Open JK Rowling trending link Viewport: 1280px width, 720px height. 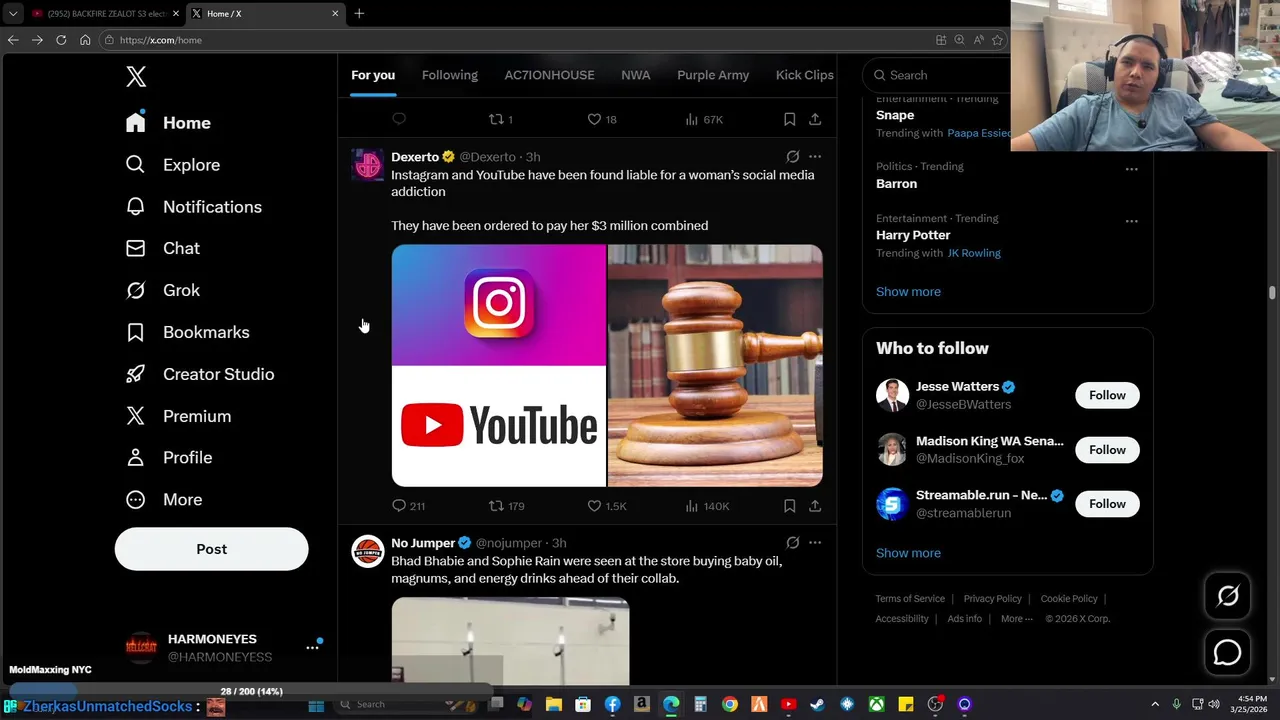[974, 253]
